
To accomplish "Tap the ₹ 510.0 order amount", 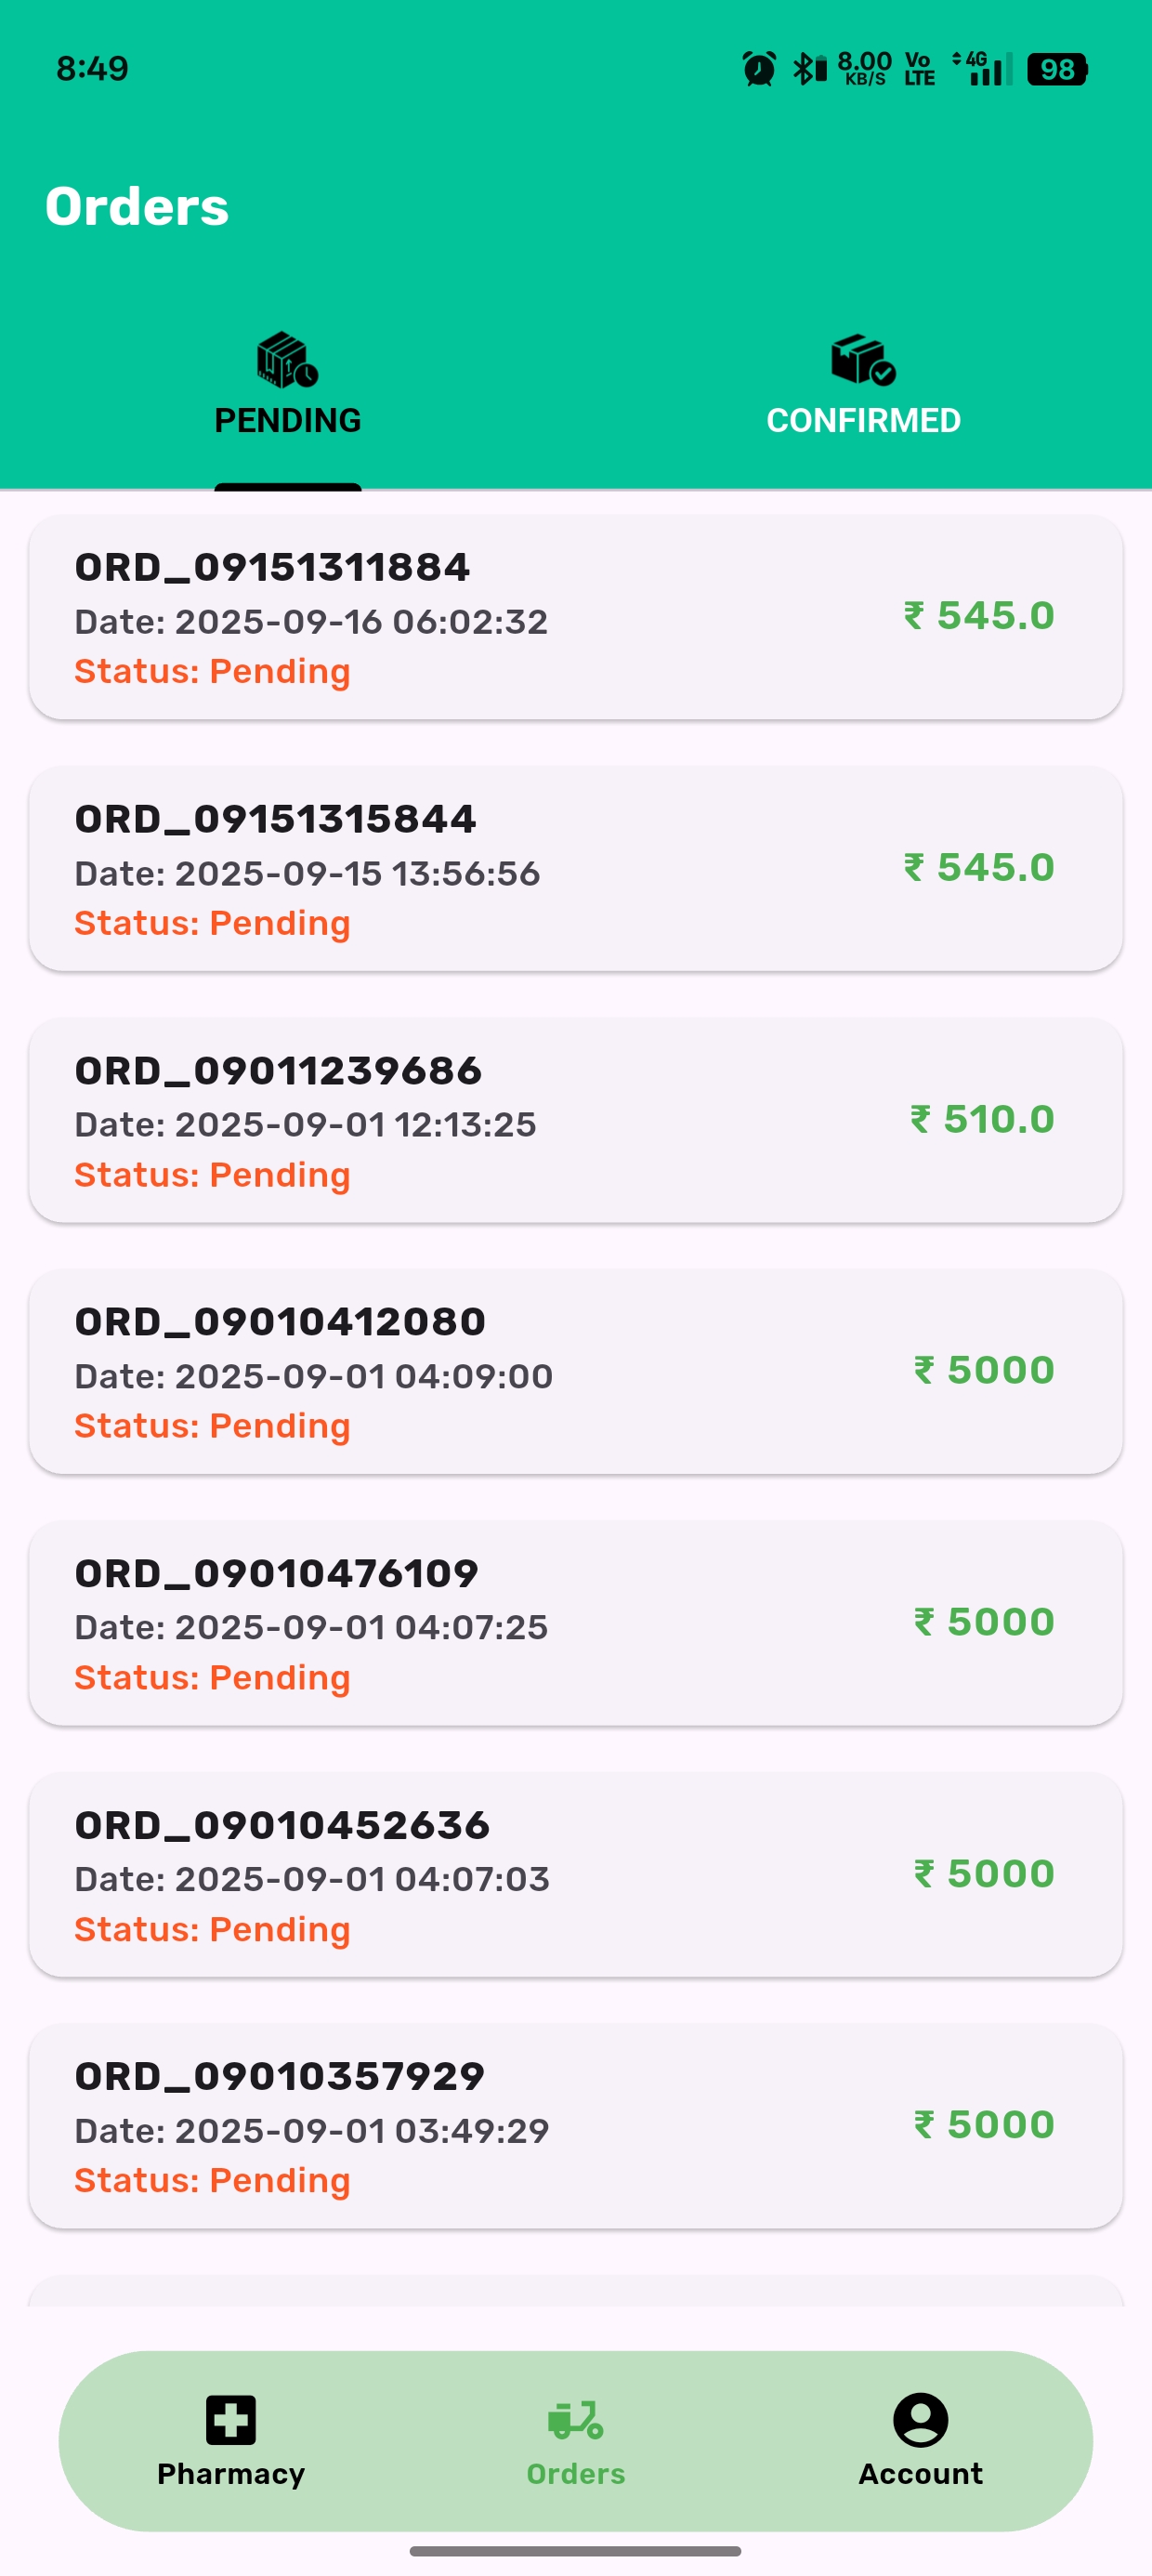I will 982,1119.
